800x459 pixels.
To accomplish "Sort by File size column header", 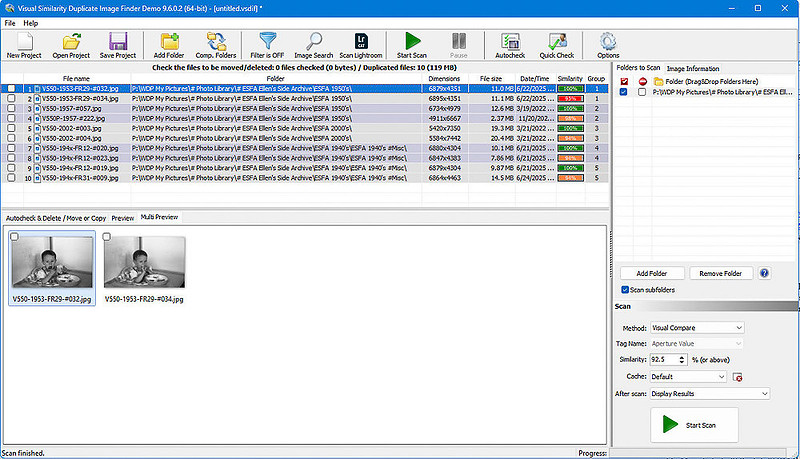I will (491, 79).
